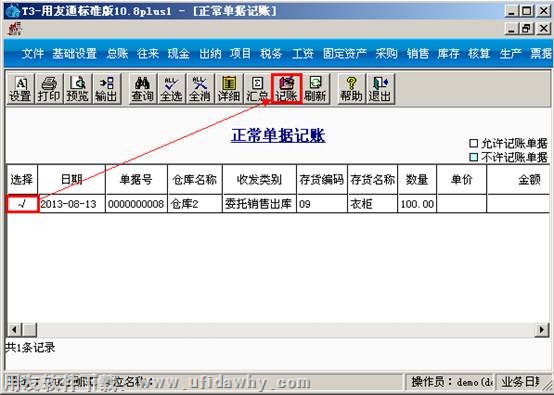Click the horizontal scrollbar thumb
This screenshot has width=554, height=395.
[30, 330]
